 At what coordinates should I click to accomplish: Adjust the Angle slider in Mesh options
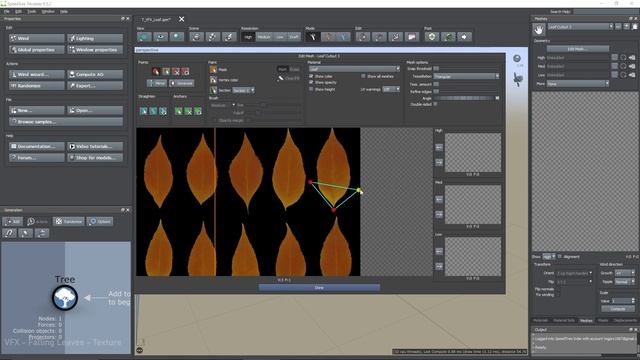[466, 98]
